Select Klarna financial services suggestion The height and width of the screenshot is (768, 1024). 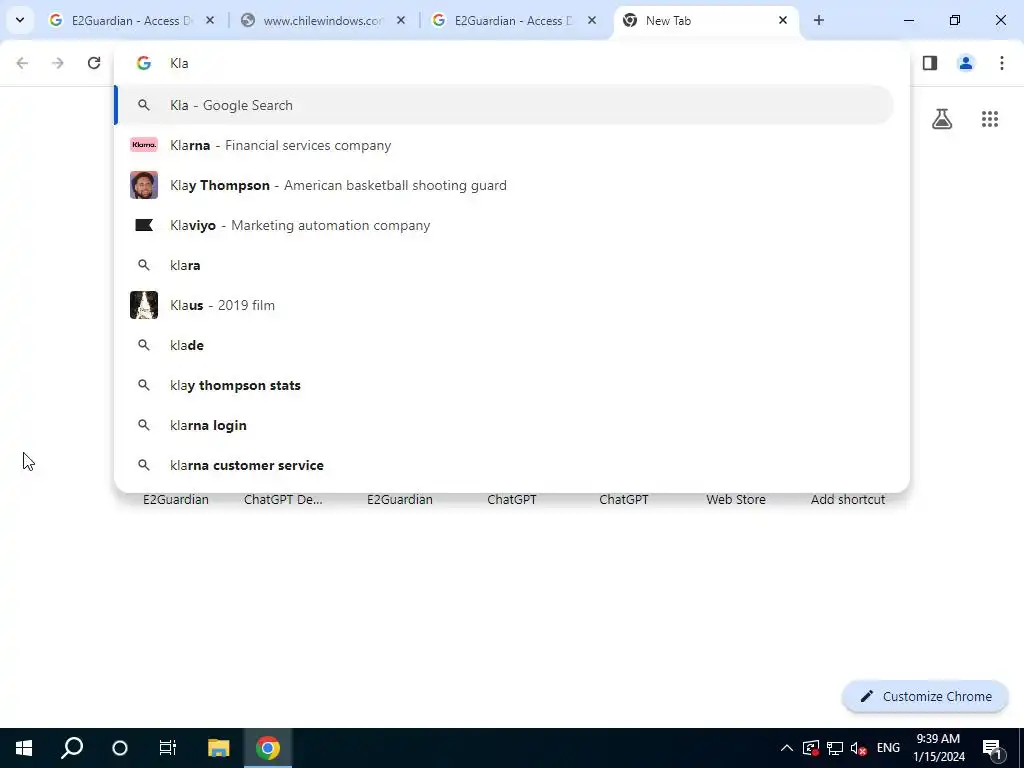pyautogui.click(x=504, y=145)
